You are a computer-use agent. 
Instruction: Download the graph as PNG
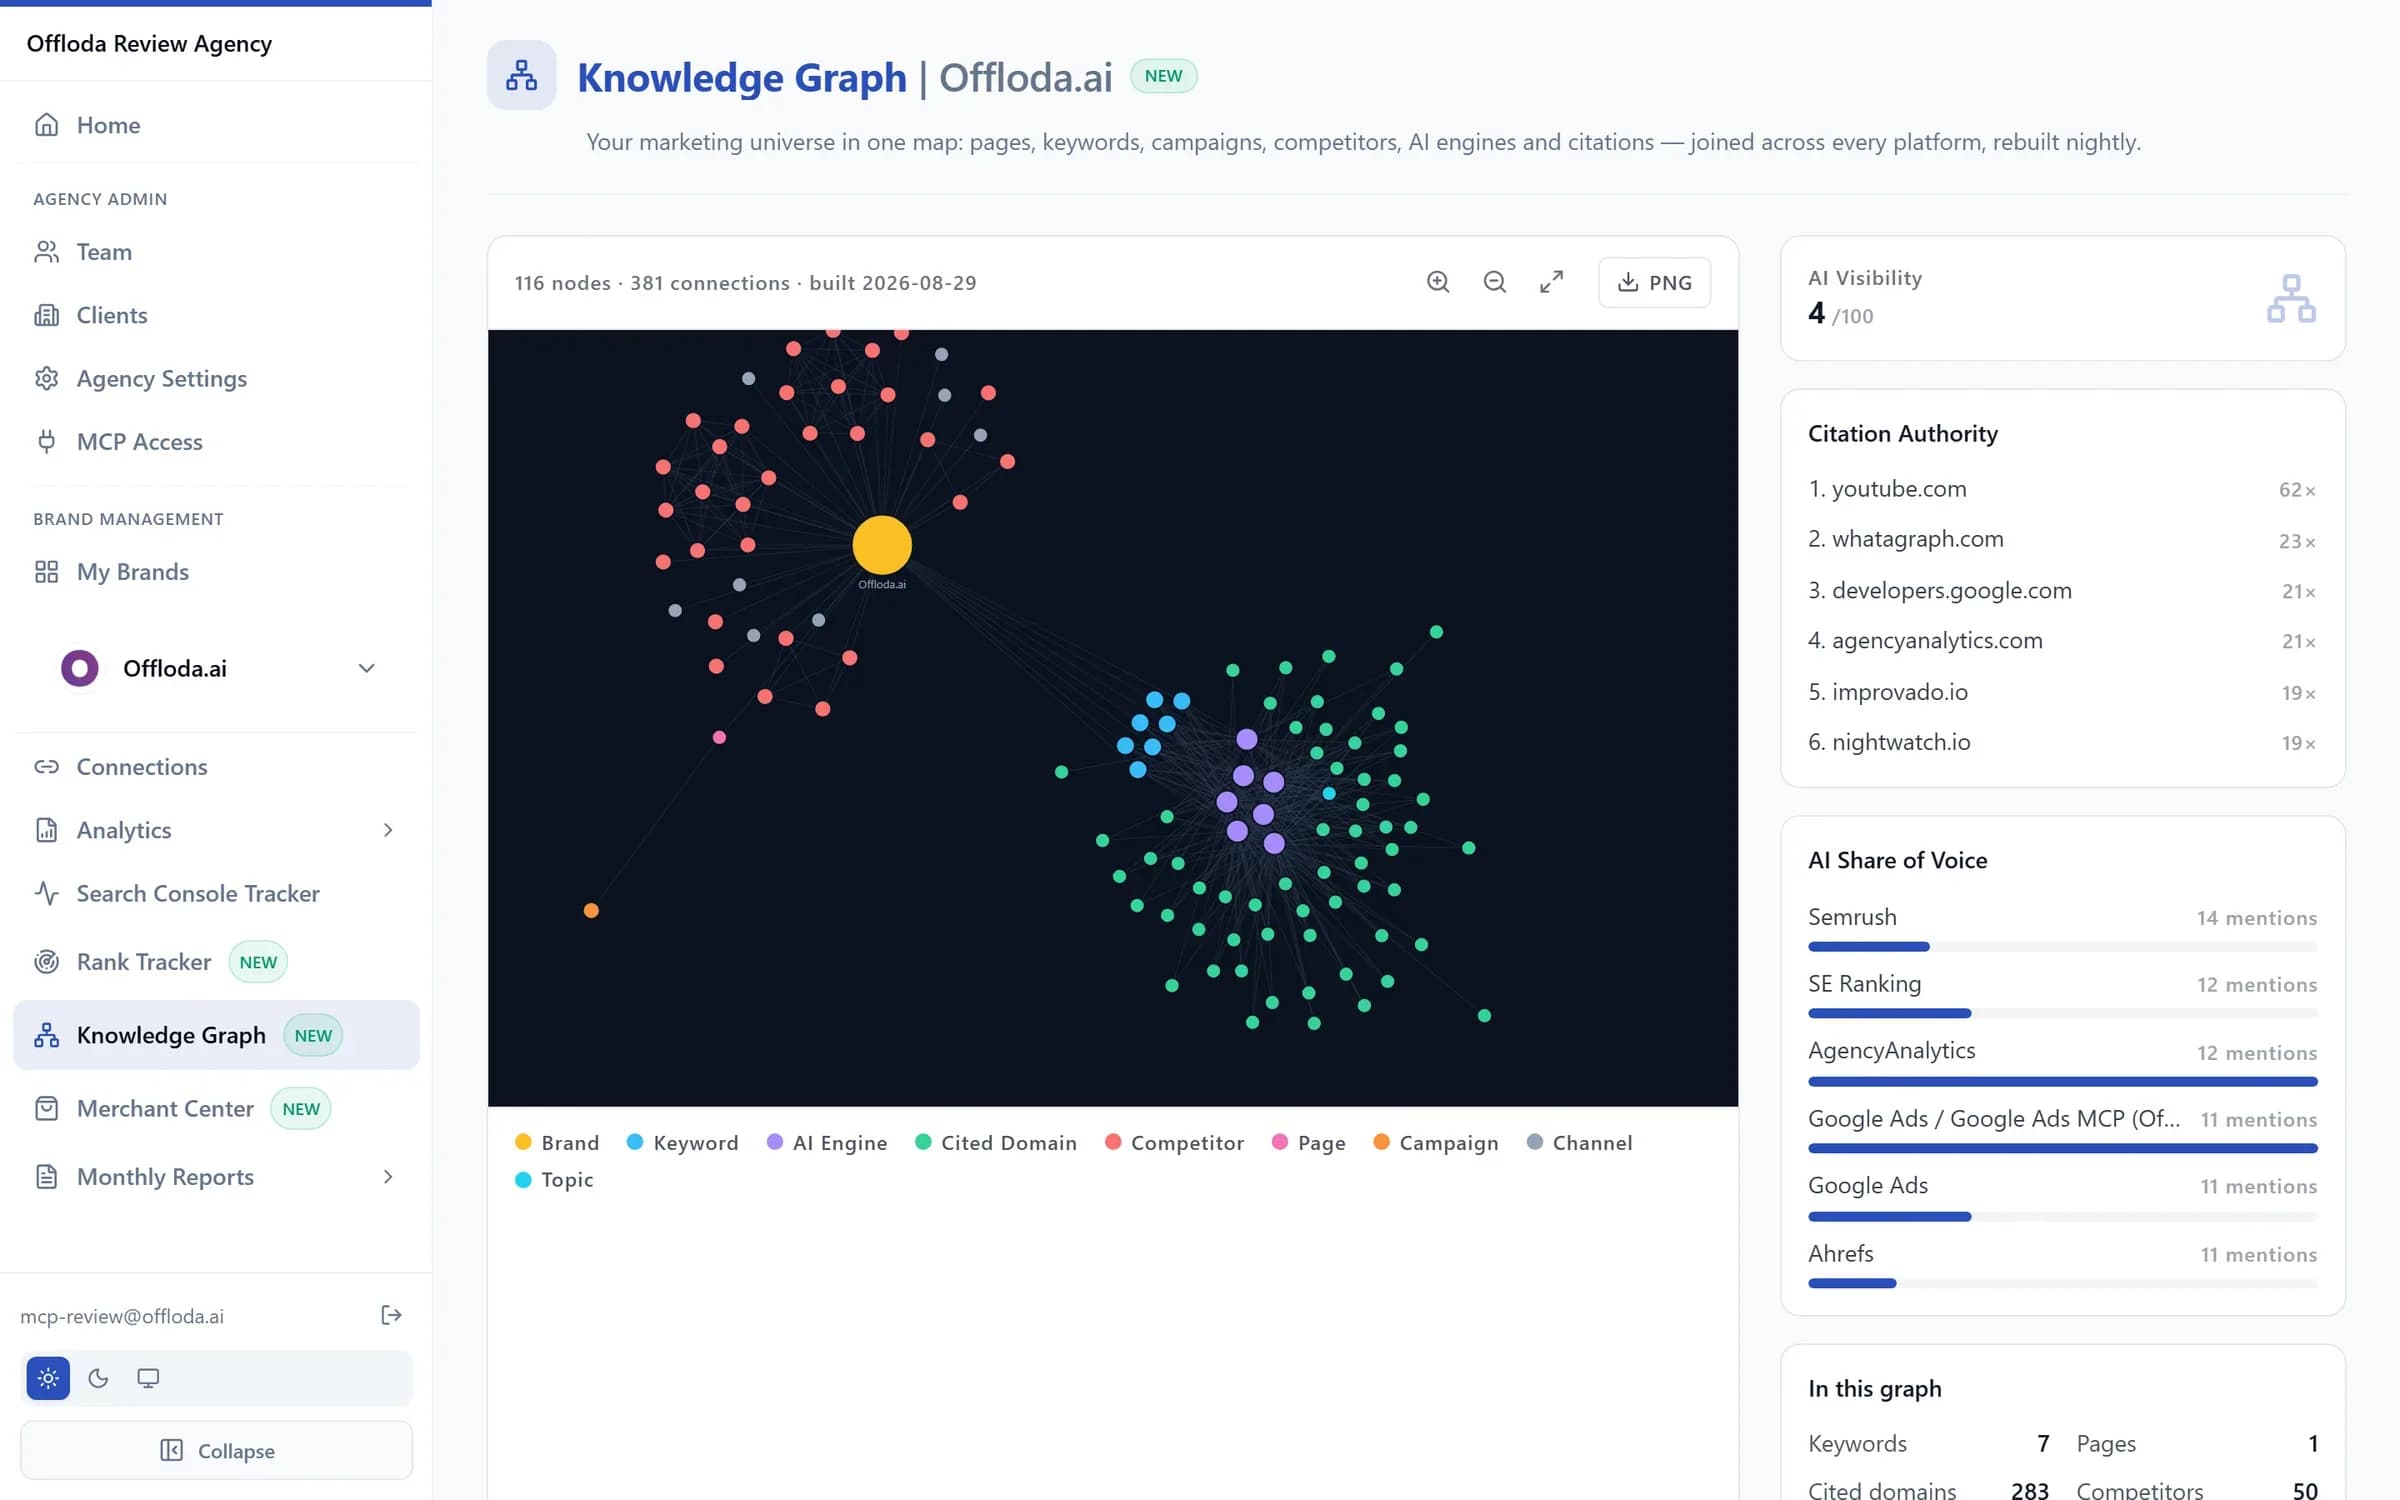tap(1655, 282)
